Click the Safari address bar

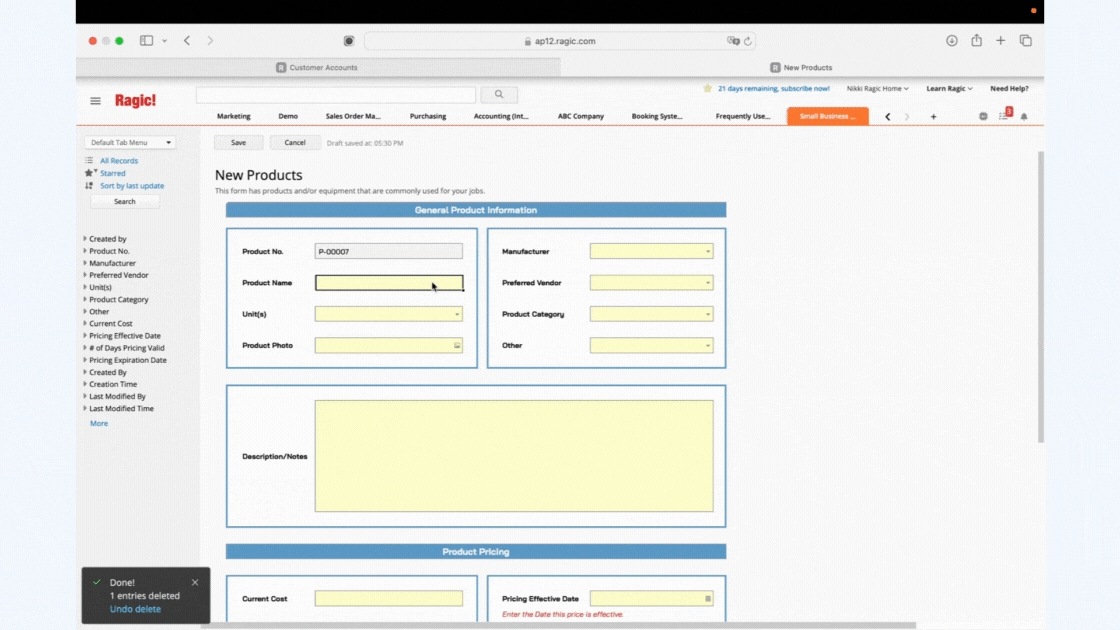pyautogui.click(x=560, y=41)
